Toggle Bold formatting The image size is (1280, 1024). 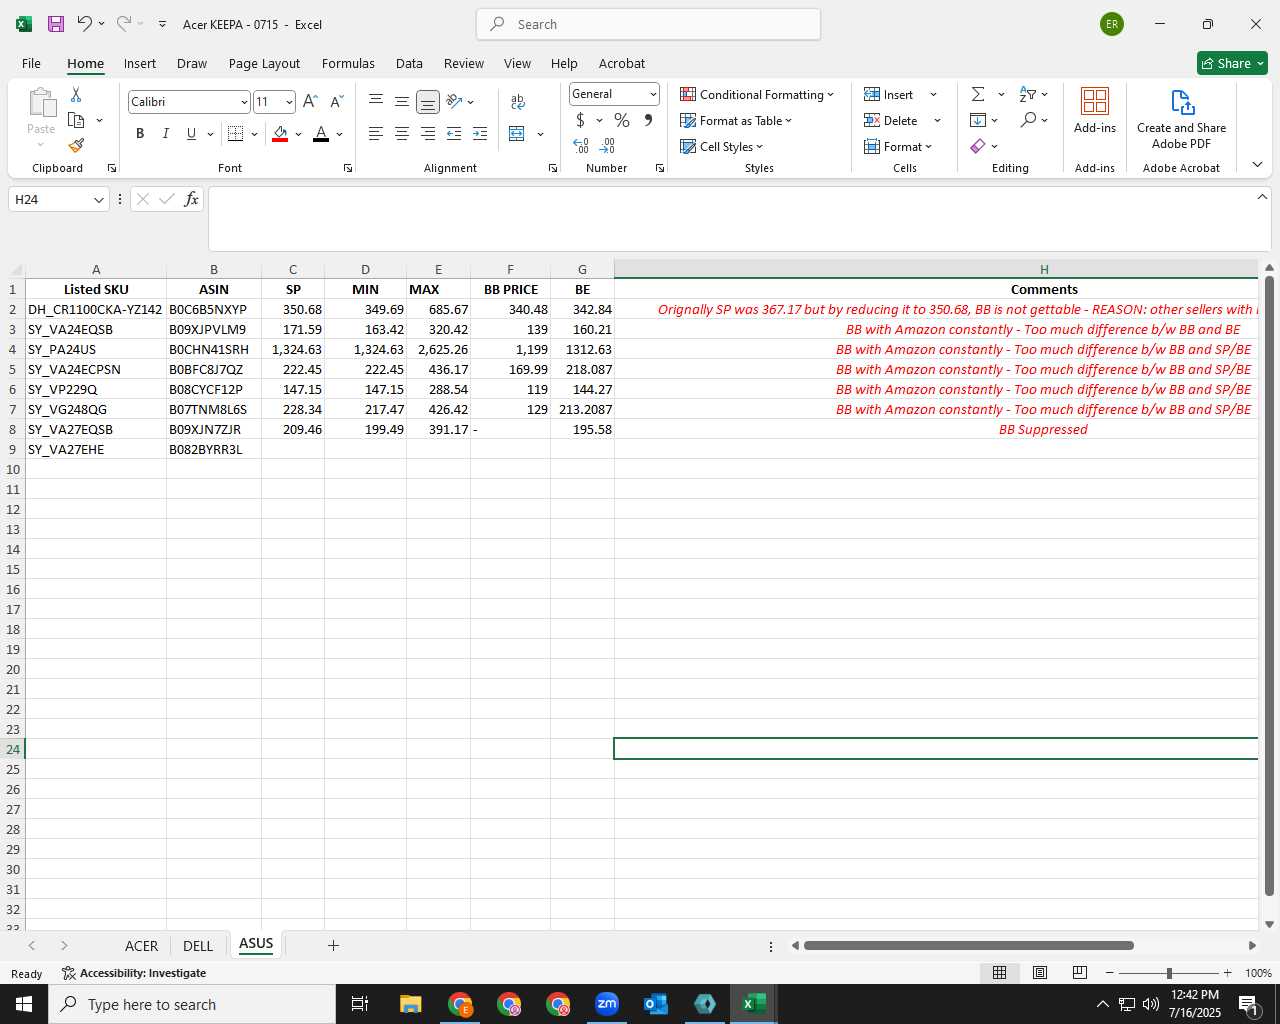[x=140, y=134]
